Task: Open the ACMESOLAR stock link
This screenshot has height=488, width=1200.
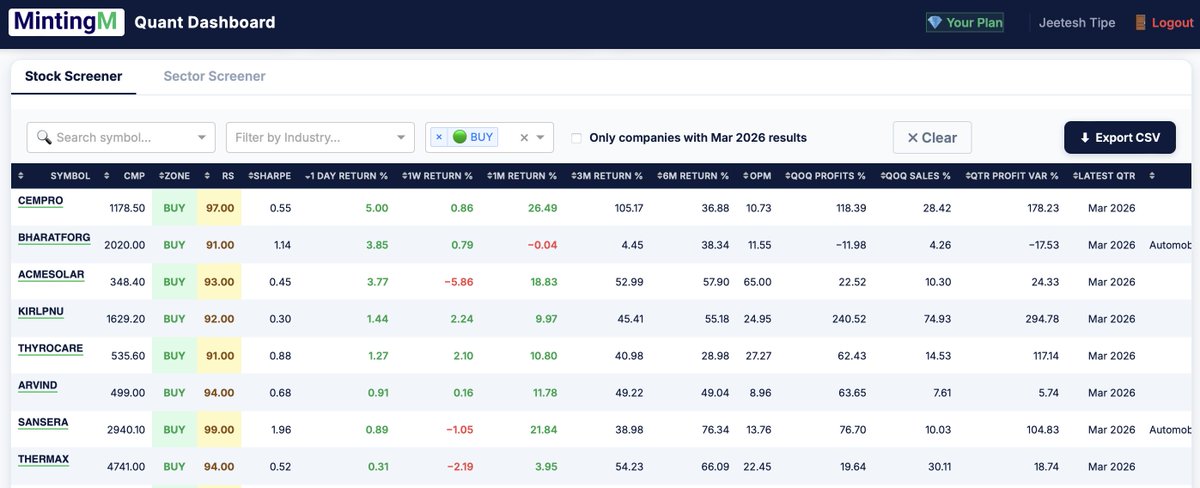Action: coord(51,275)
